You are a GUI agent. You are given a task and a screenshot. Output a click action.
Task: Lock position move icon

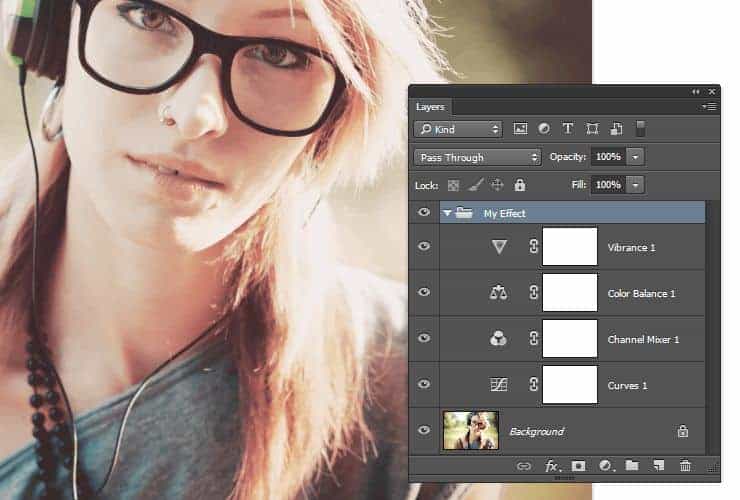coord(497,185)
